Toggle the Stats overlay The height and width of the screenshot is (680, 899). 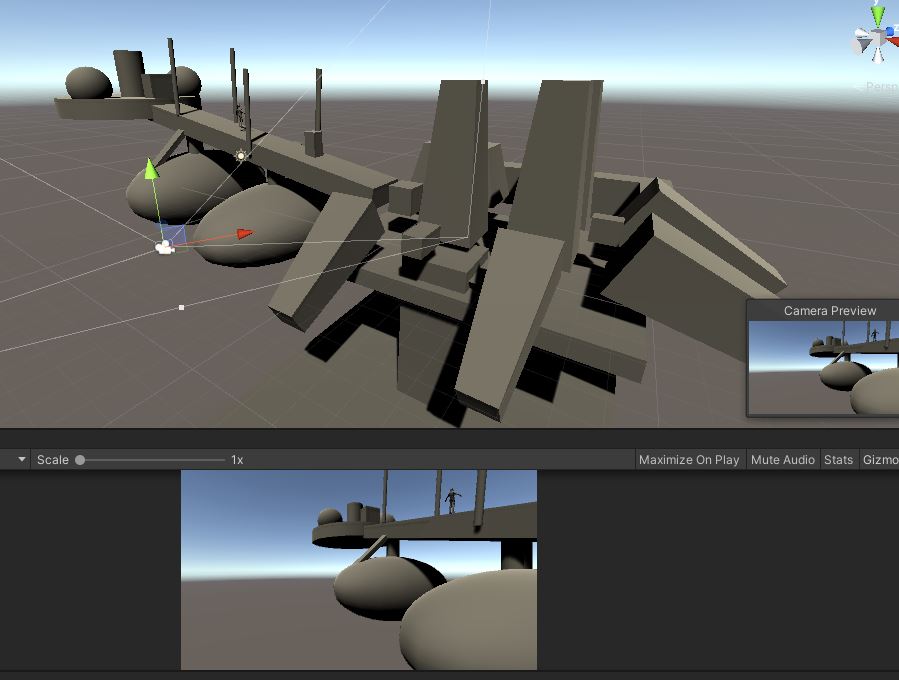point(838,460)
